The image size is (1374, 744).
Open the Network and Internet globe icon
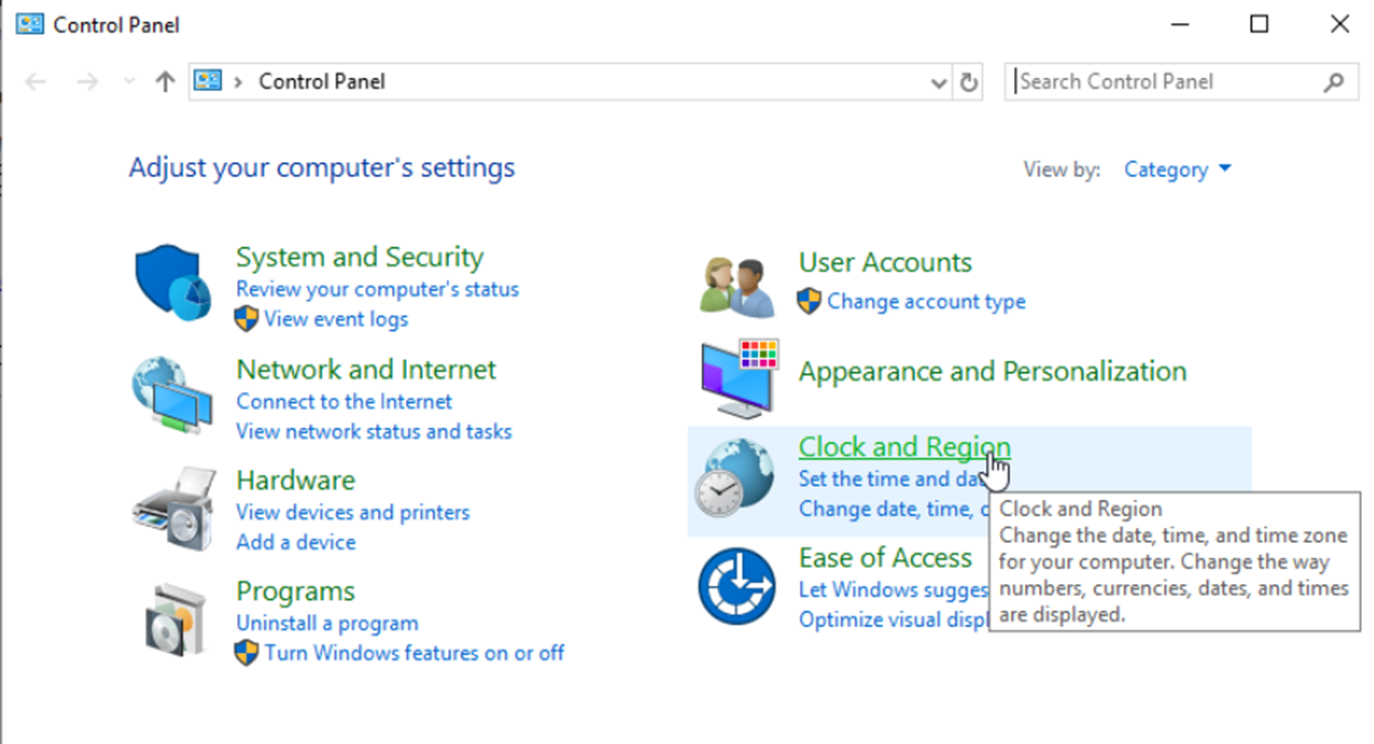(x=172, y=394)
